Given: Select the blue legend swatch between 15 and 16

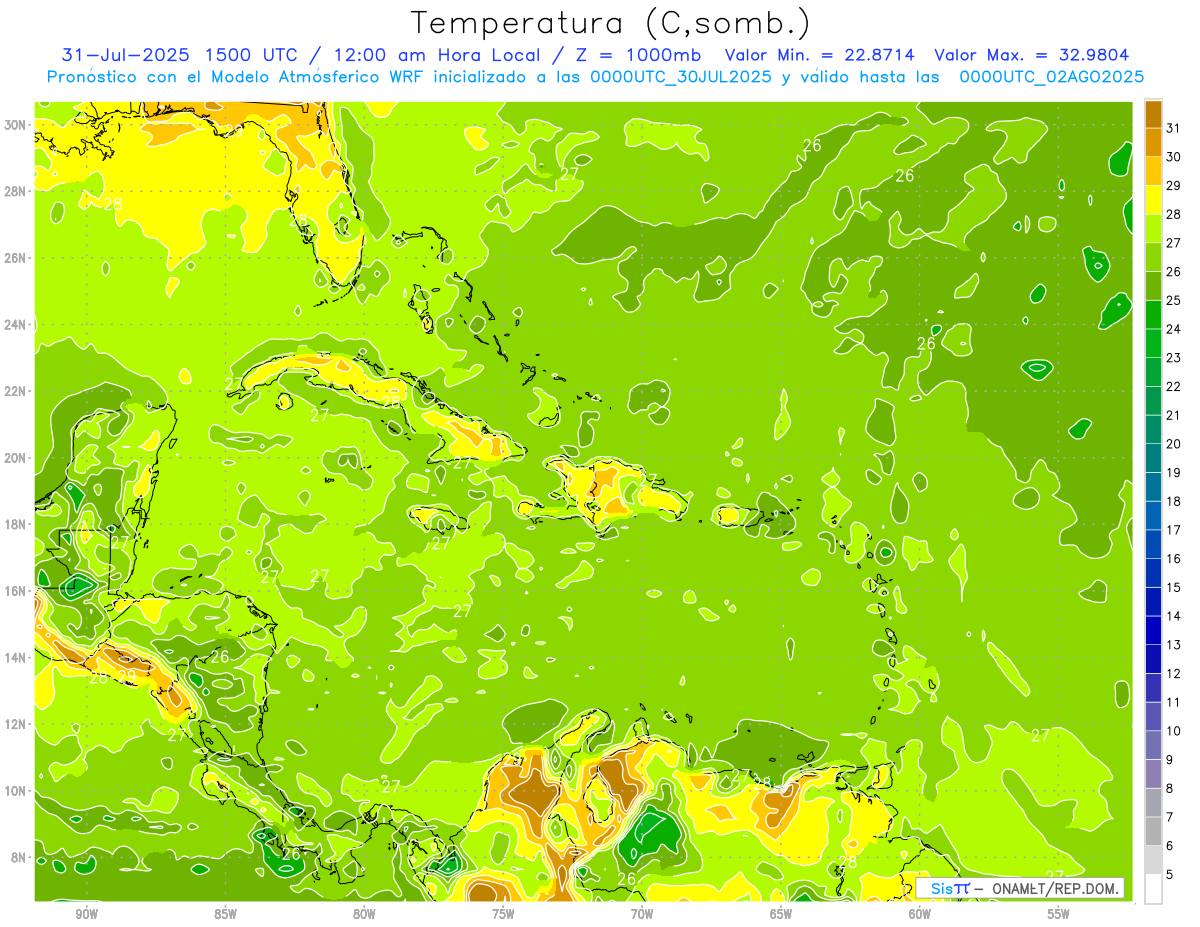Looking at the screenshot, I should 1153,573.
